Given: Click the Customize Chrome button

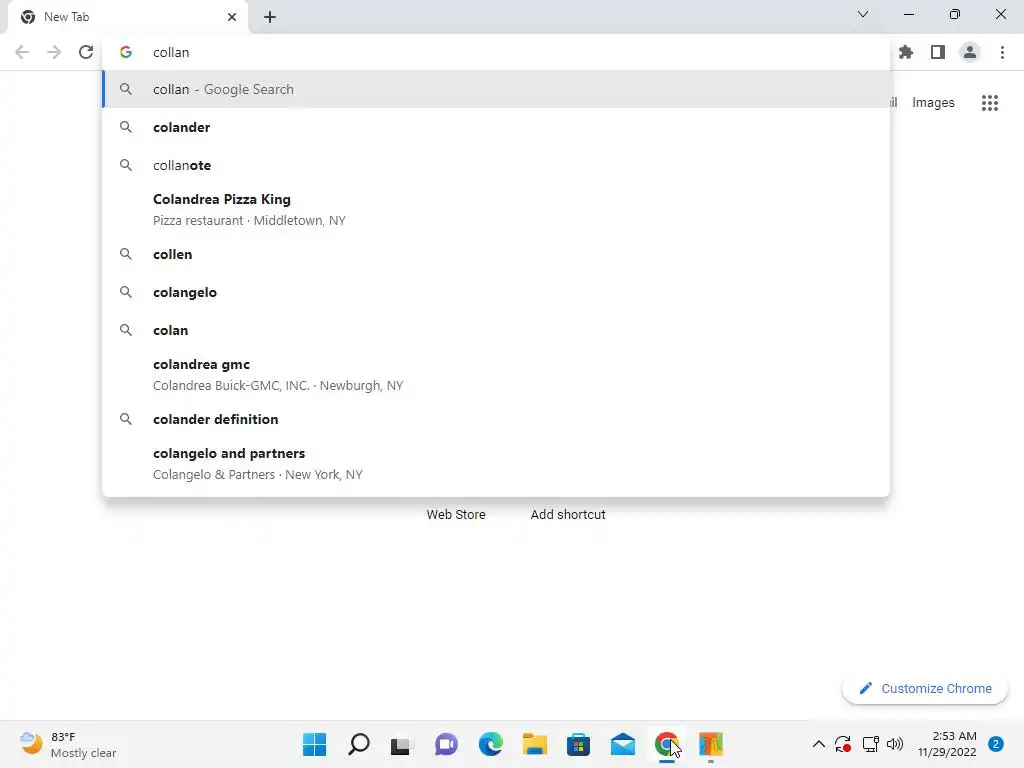Looking at the screenshot, I should 925,688.
